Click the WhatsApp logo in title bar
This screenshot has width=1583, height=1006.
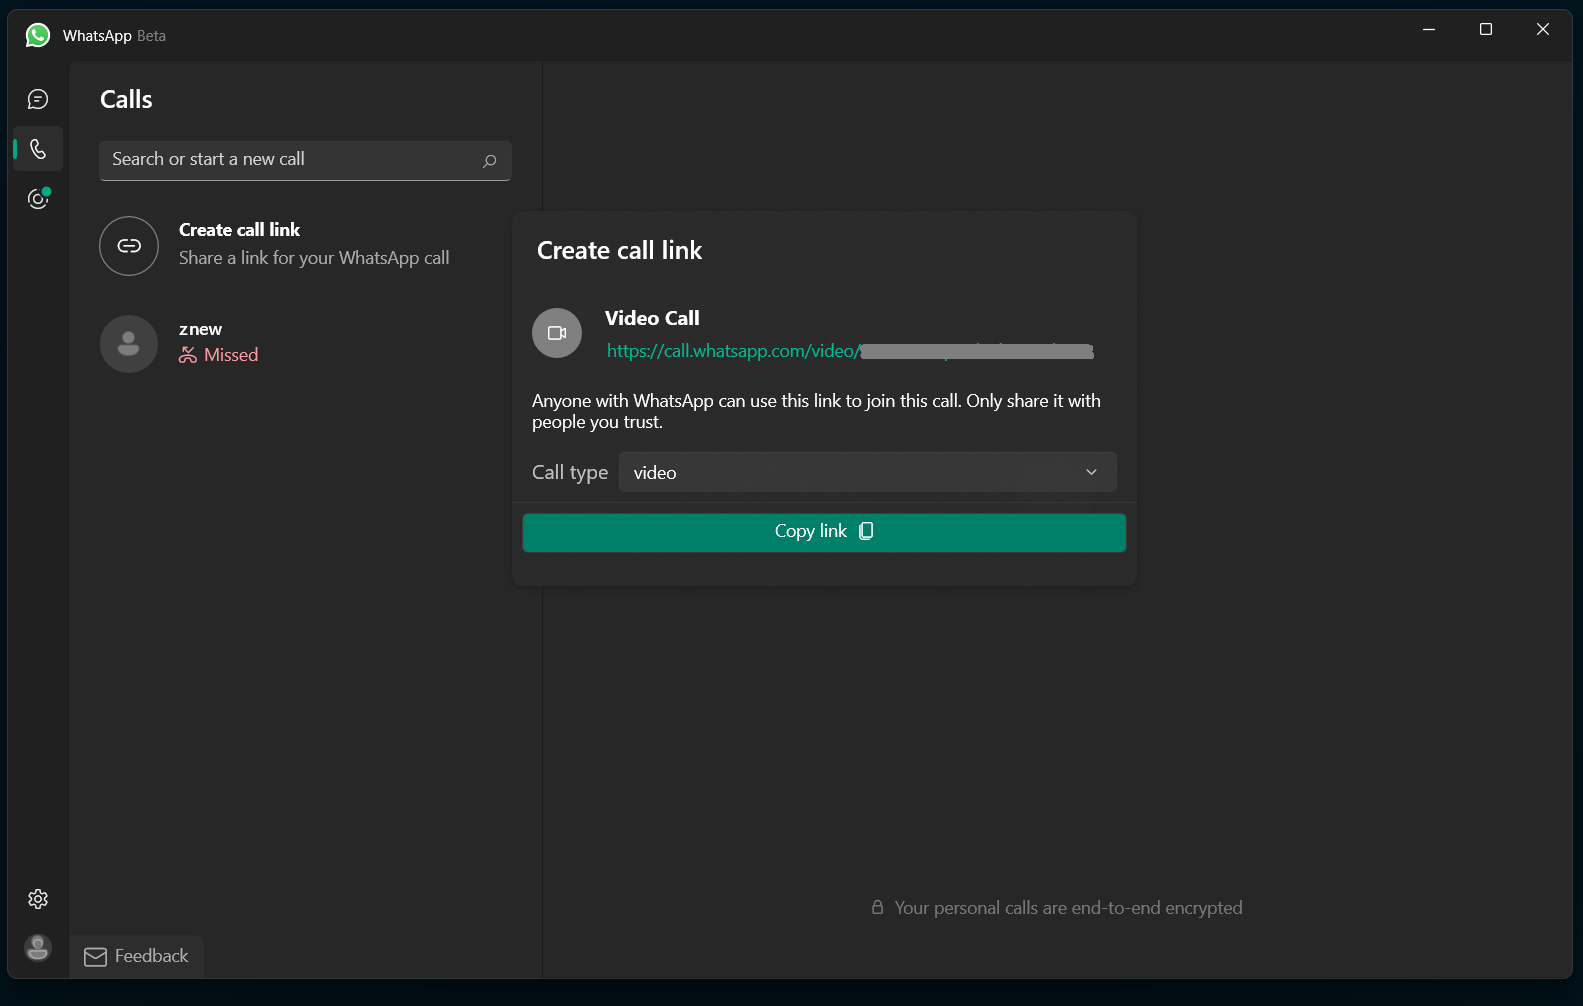[38, 35]
